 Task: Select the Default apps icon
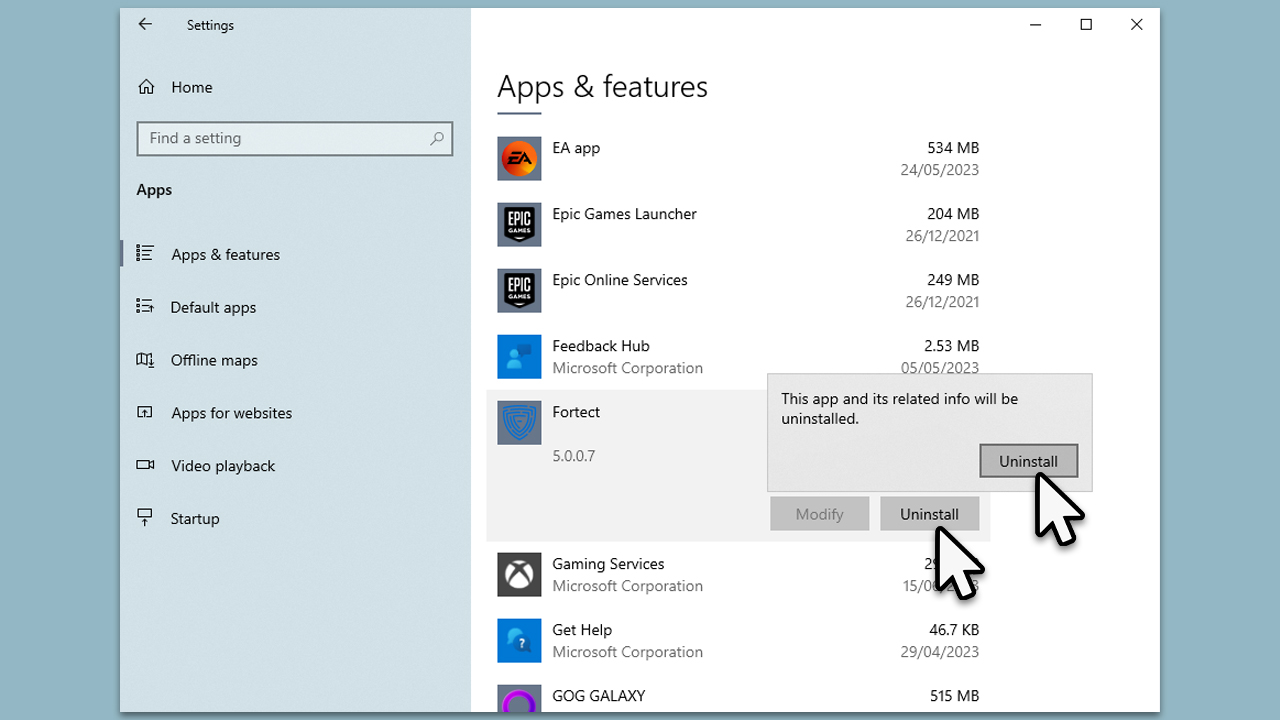tap(145, 307)
